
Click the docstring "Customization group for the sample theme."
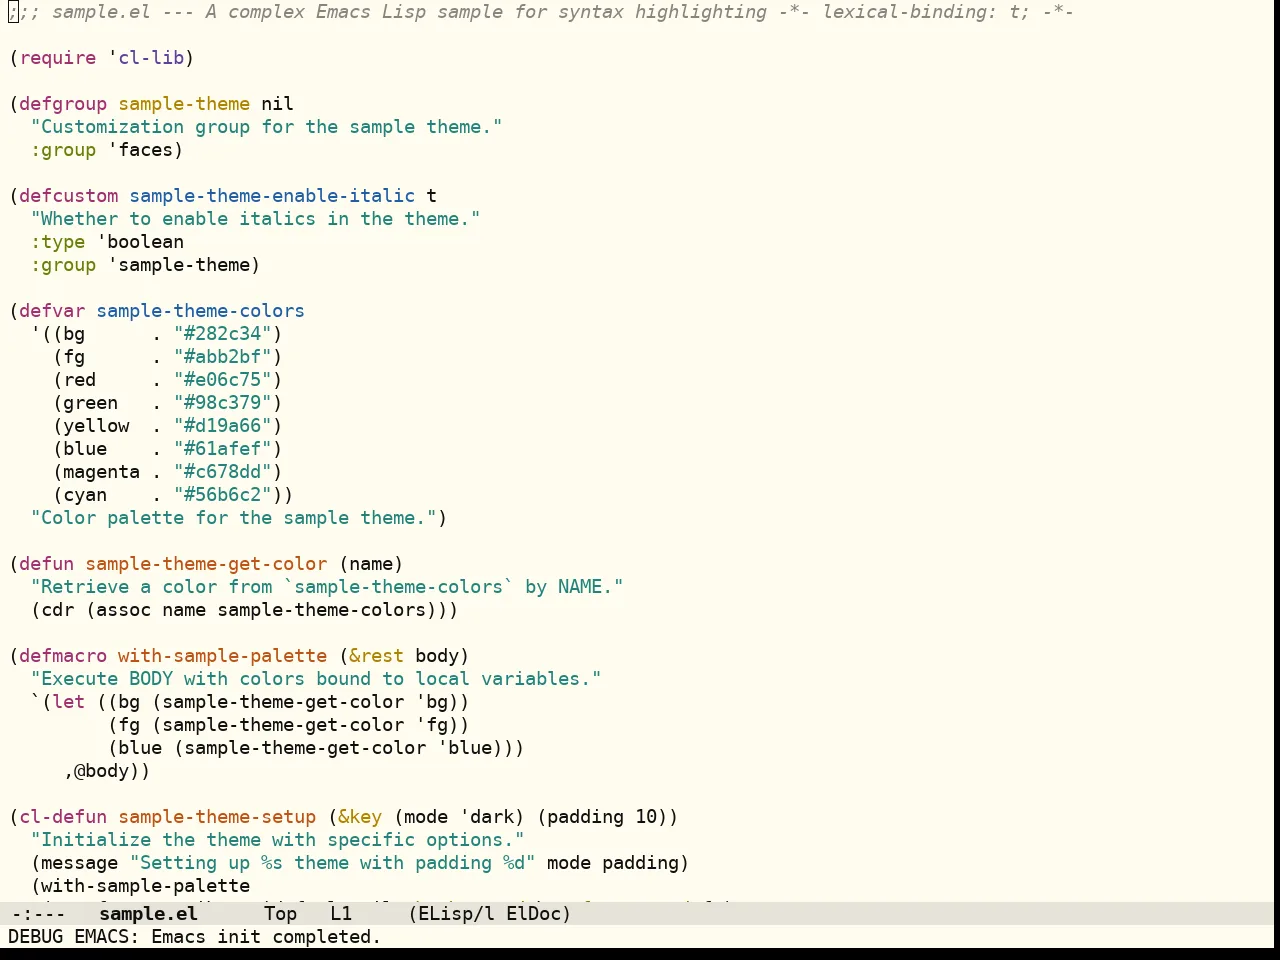coord(266,127)
